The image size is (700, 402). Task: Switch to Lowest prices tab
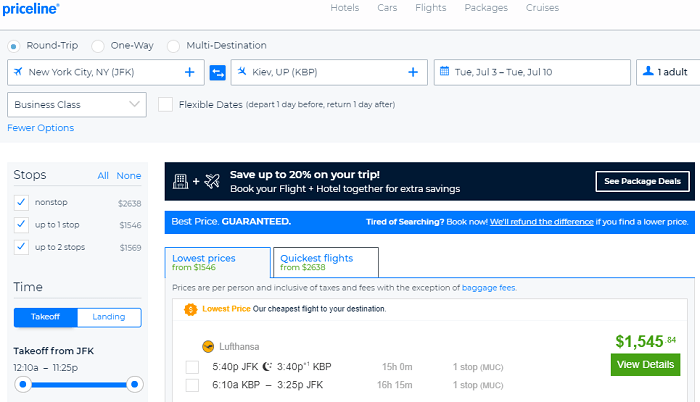[x=218, y=262]
